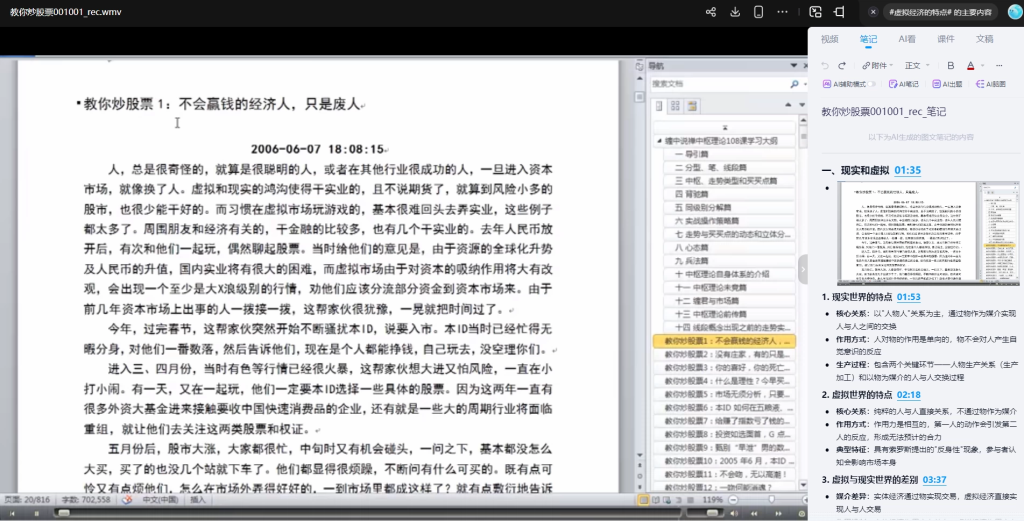Open the 附件 attachment dropdown

877,65
